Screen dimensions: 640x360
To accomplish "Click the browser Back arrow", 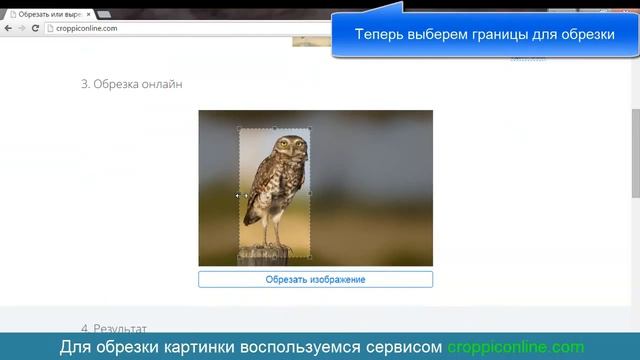I will point(8,28).
